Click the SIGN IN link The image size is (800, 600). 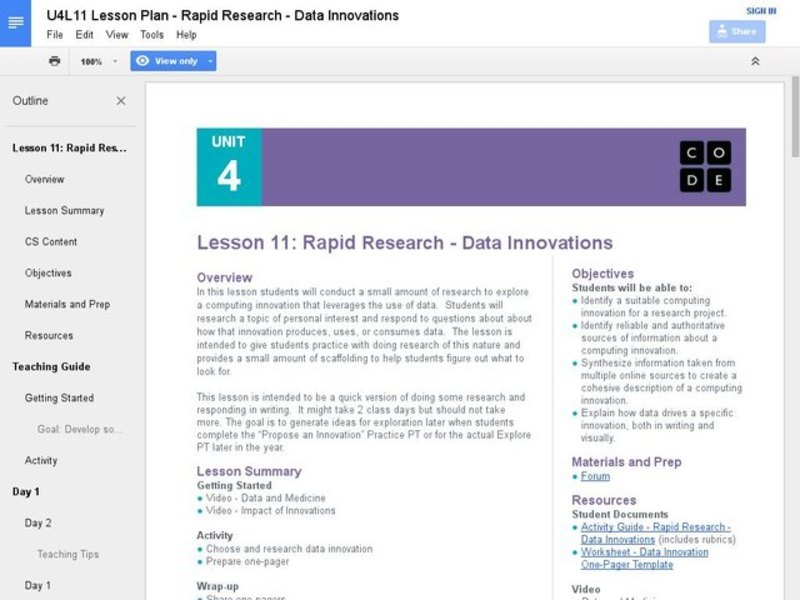(759, 8)
